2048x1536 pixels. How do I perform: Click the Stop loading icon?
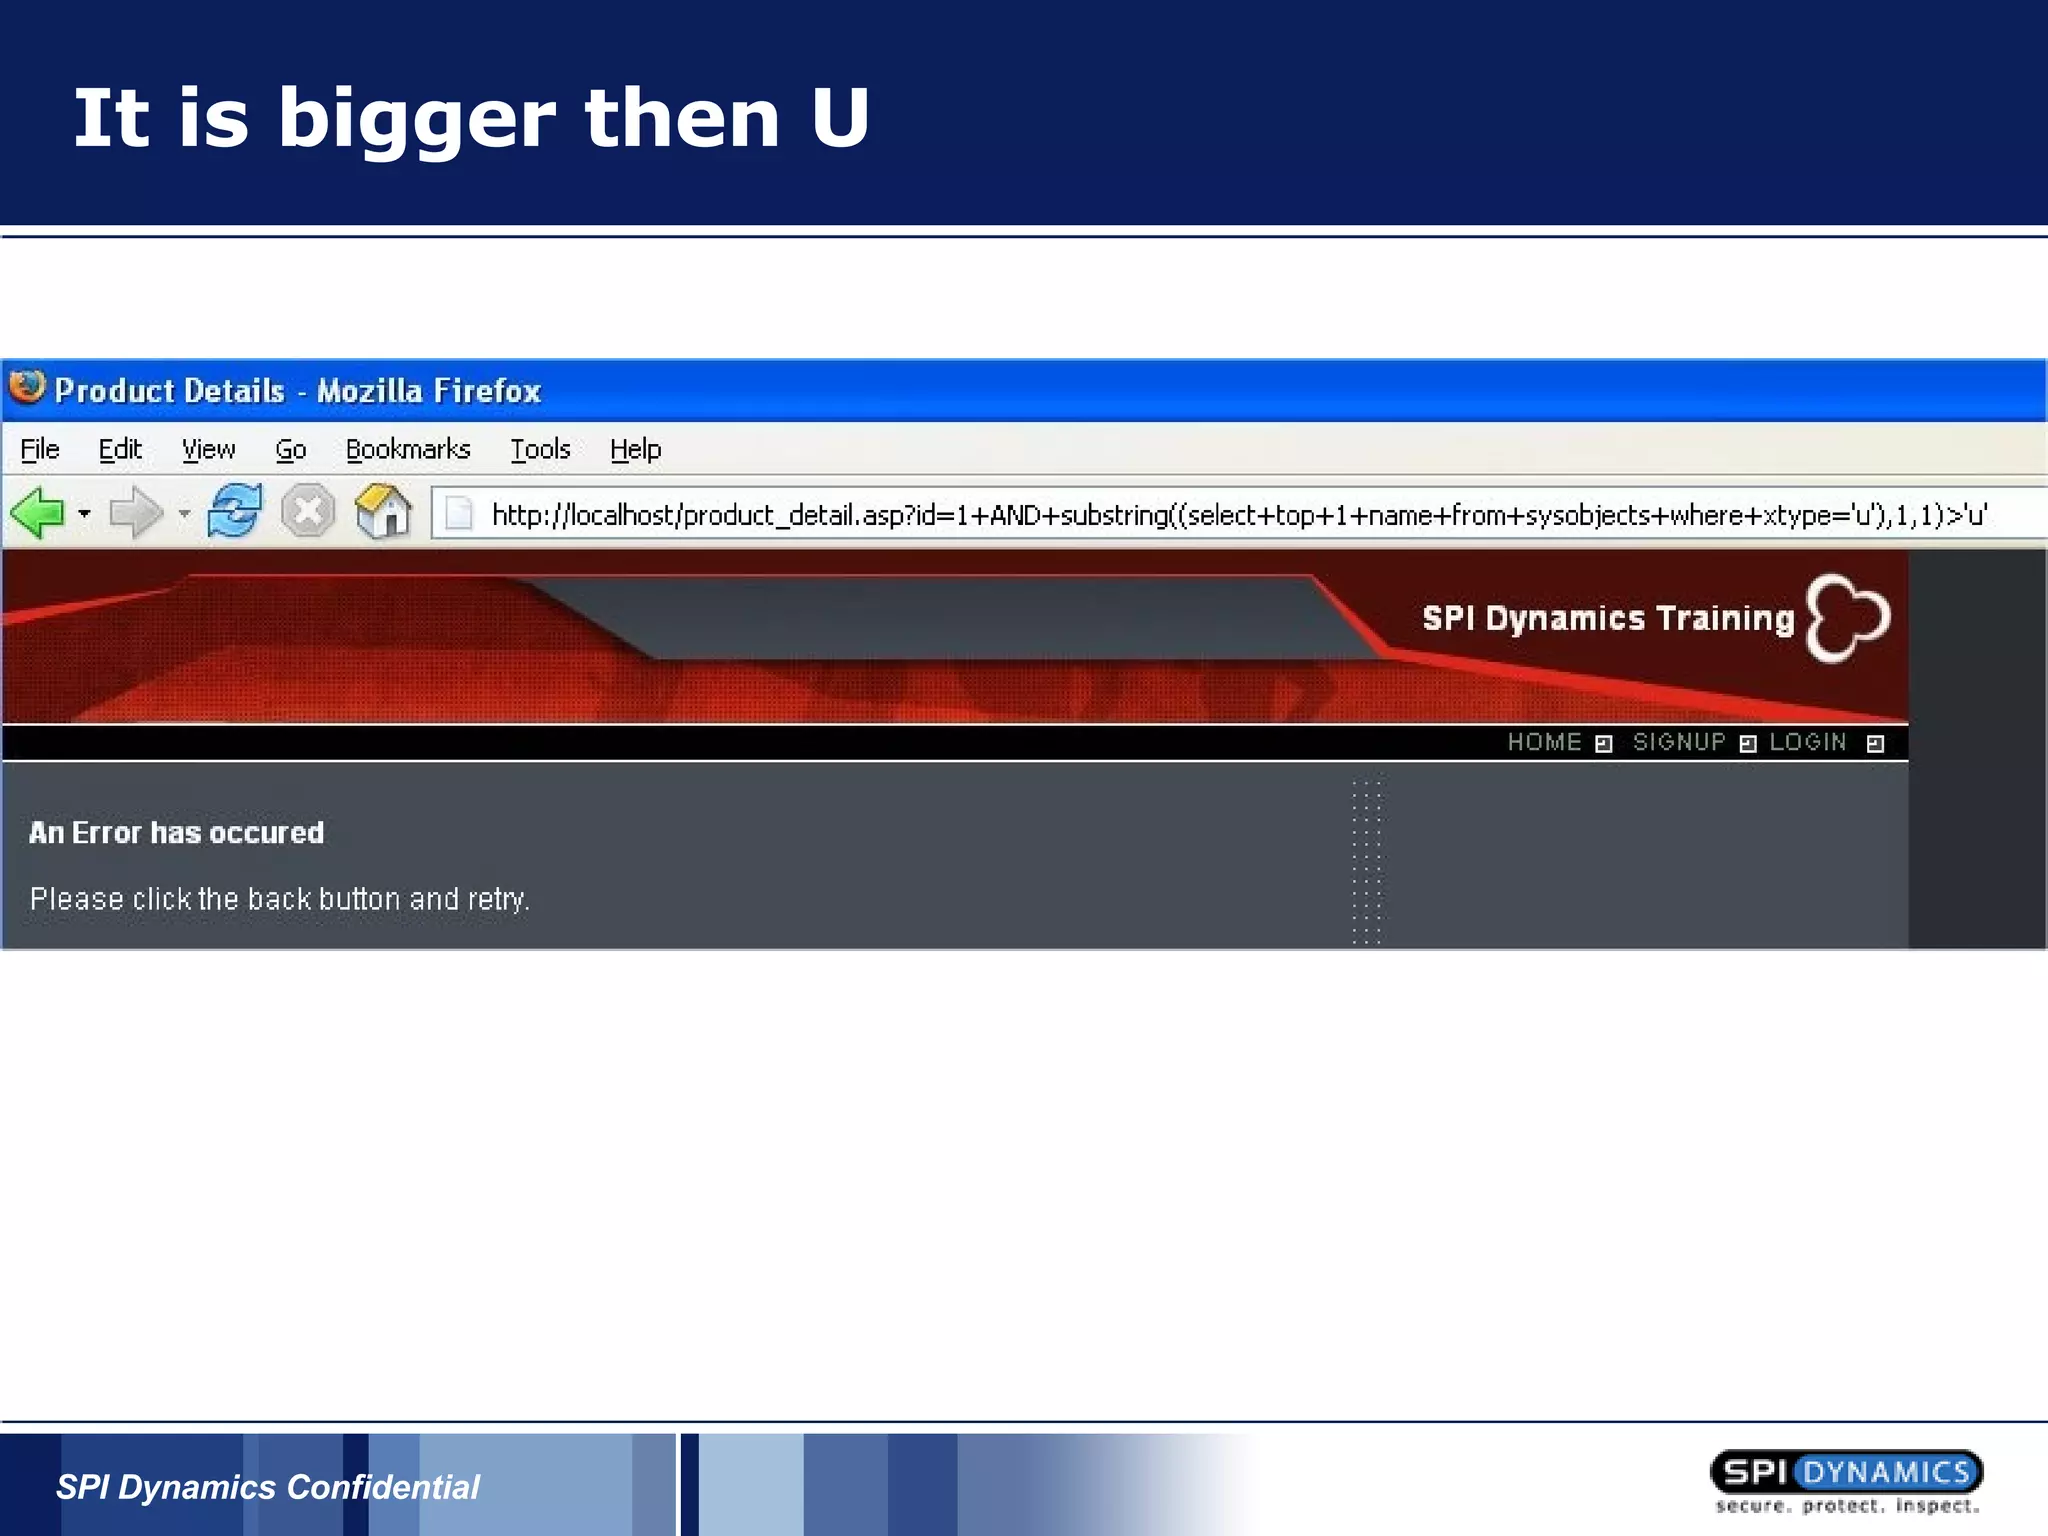pos(307,512)
